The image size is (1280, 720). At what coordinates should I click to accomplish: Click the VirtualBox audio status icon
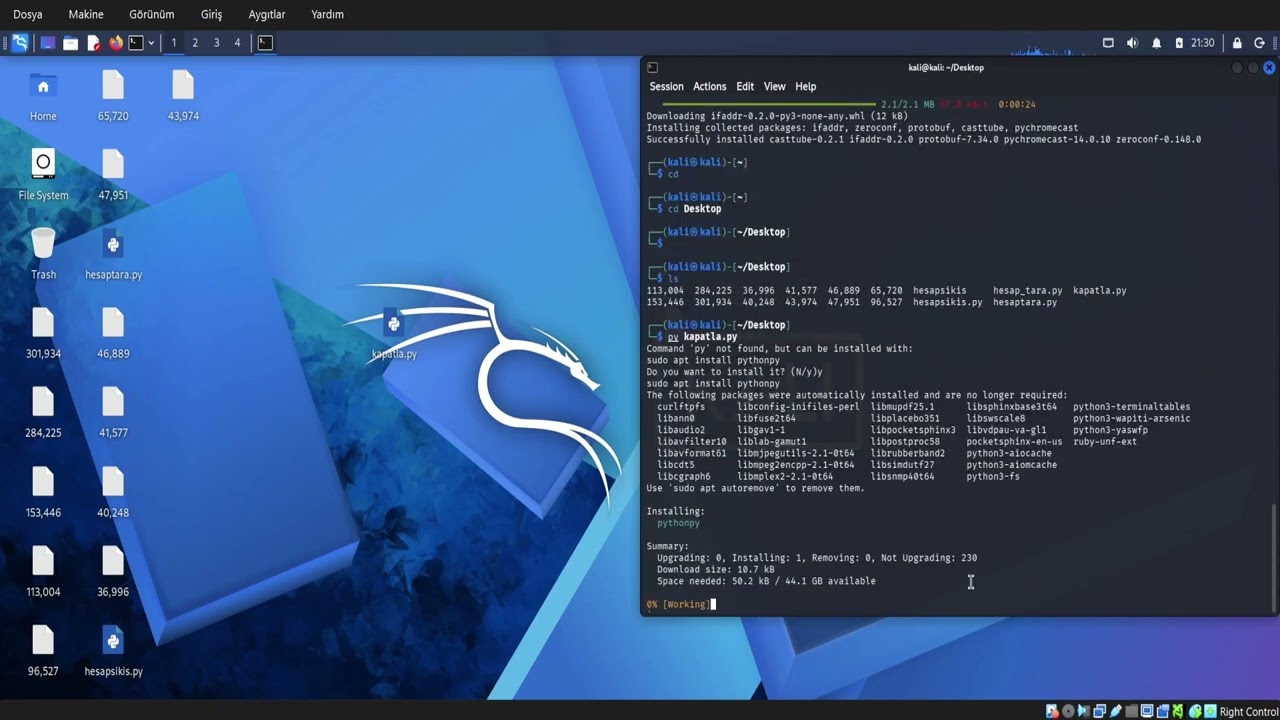[x=1084, y=711]
